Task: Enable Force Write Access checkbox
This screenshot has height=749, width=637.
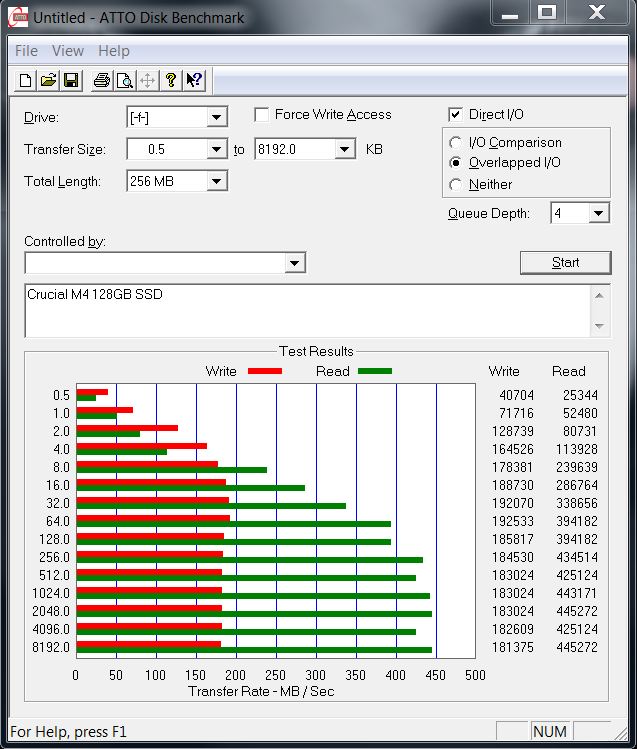Action: point(262,115)
